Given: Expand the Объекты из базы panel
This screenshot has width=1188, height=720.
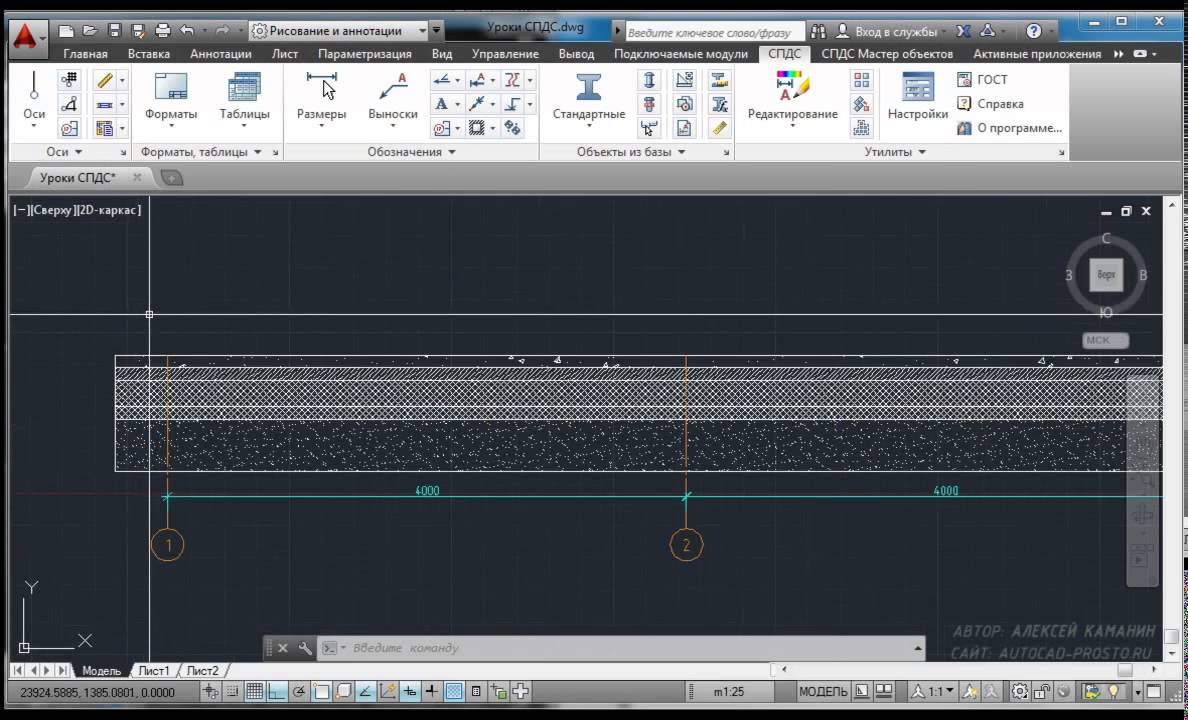Looking at the screenshot, I should click(x=630, y=152).
